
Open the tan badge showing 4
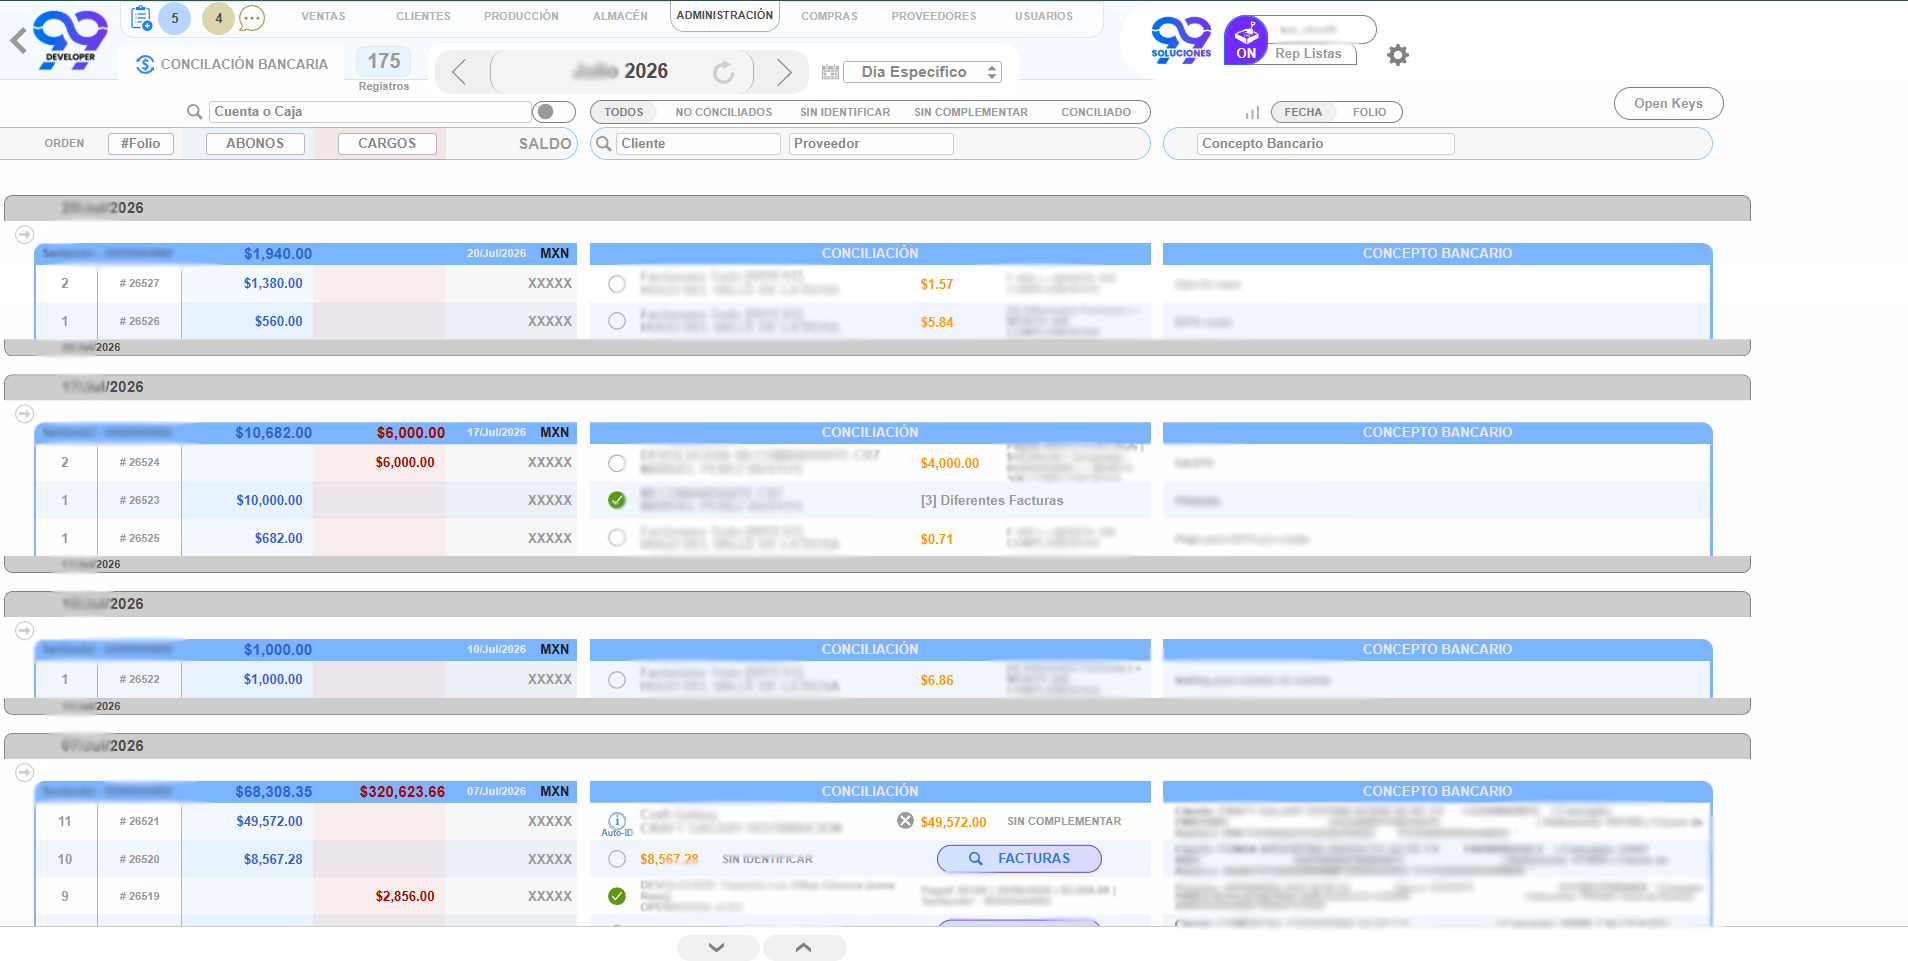[219, 18]
